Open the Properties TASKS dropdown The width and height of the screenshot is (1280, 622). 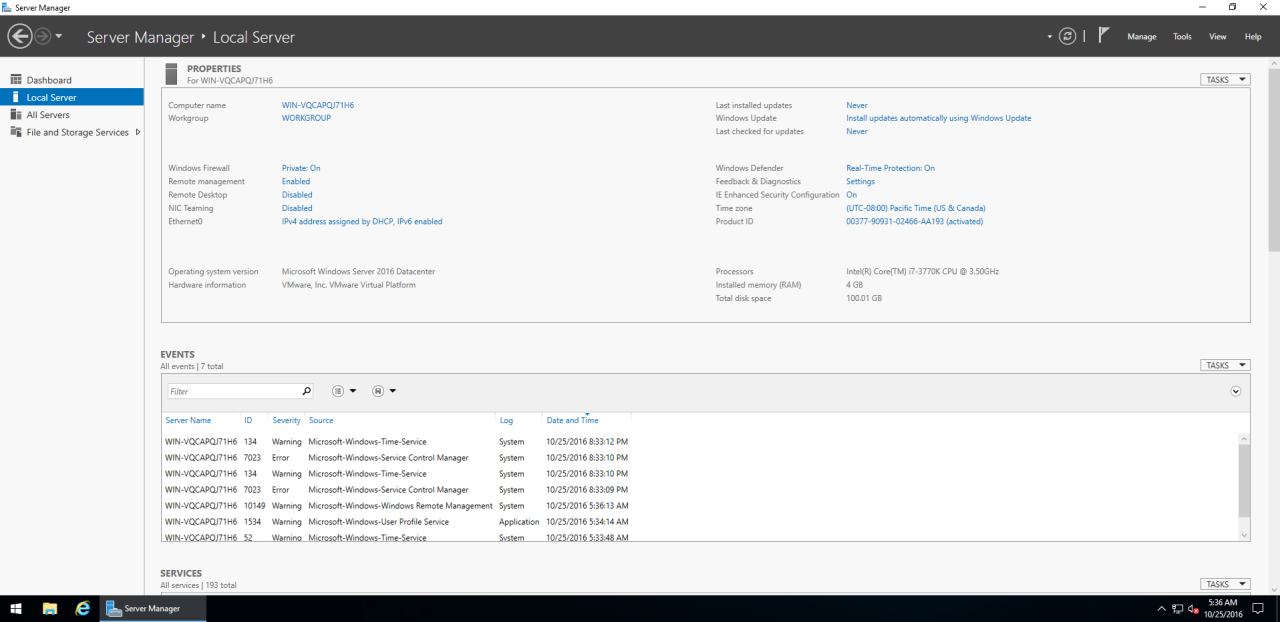coord(1226,78)
